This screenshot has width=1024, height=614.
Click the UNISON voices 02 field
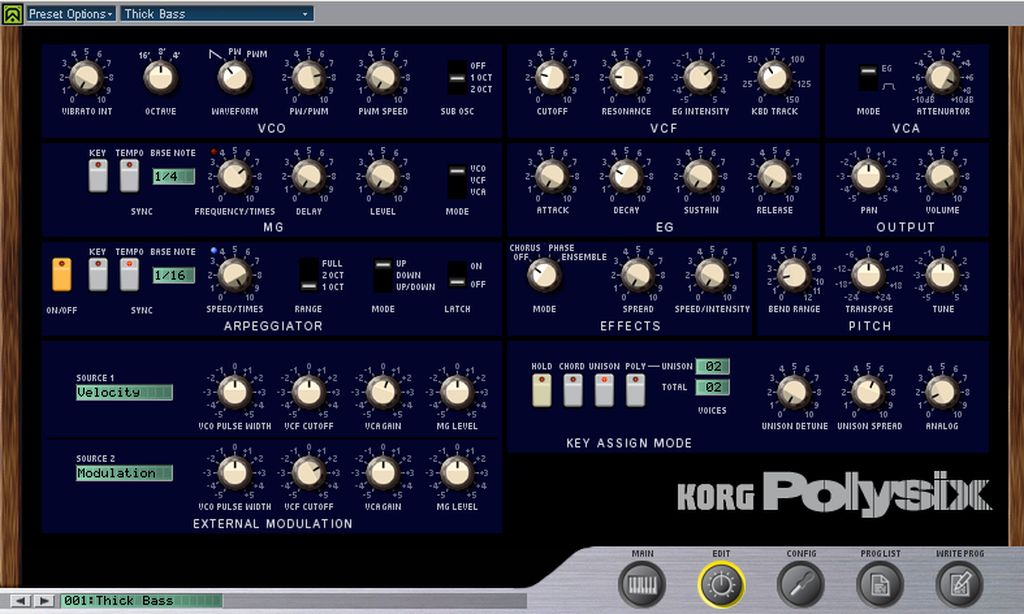point(712,366)
